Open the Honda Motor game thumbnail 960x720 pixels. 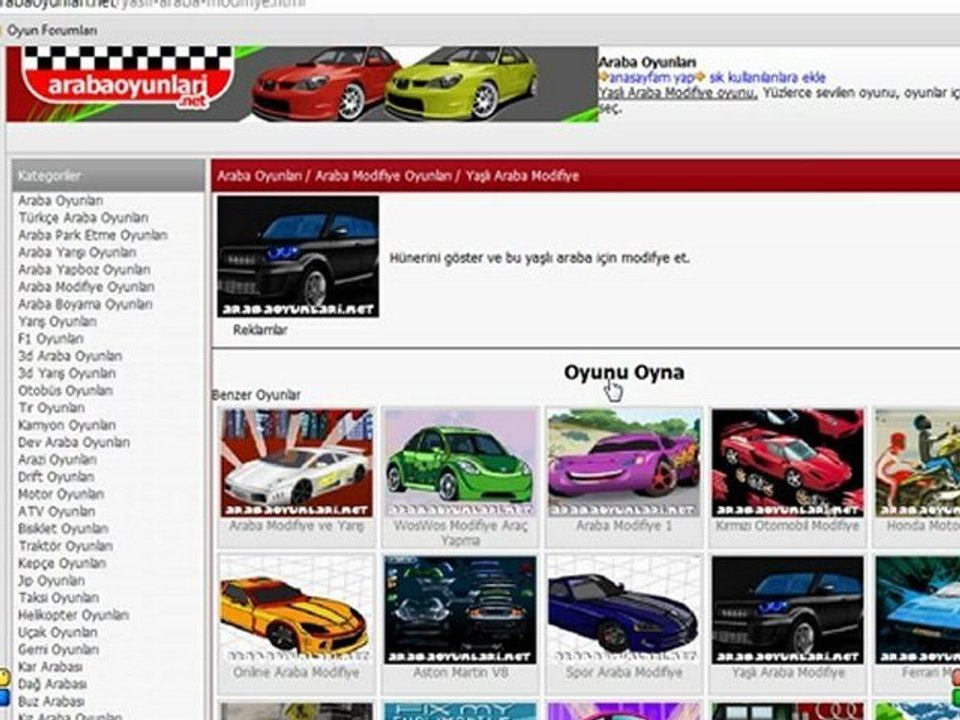coord(917,463)
